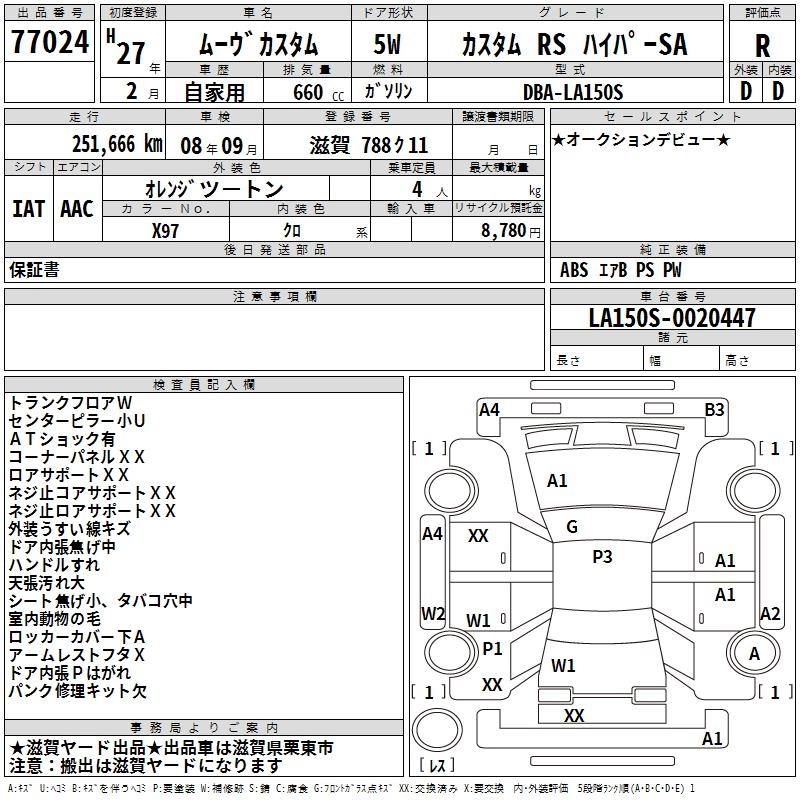Select the circled A wheel marker
The image size is (800, 800).
click(x=755, y=654)
